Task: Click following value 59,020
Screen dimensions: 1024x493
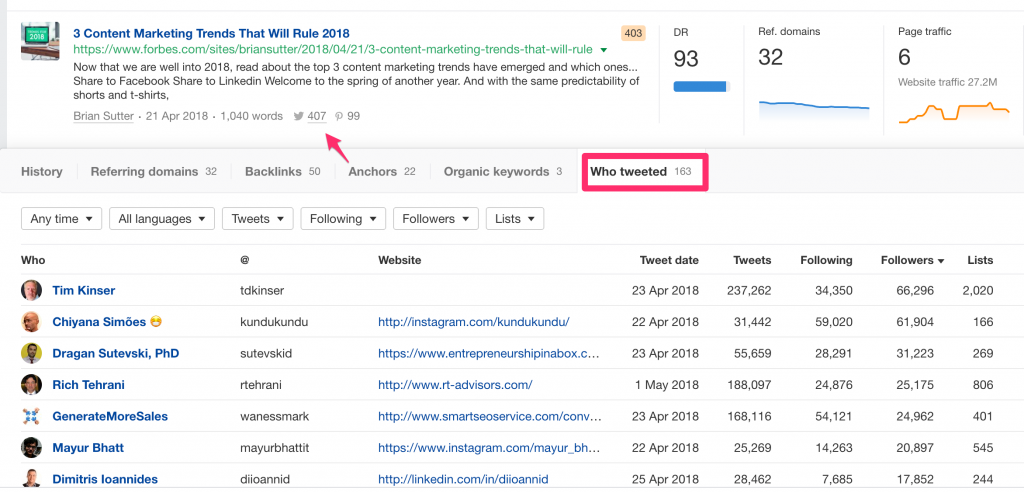Action: coord(833,322)
